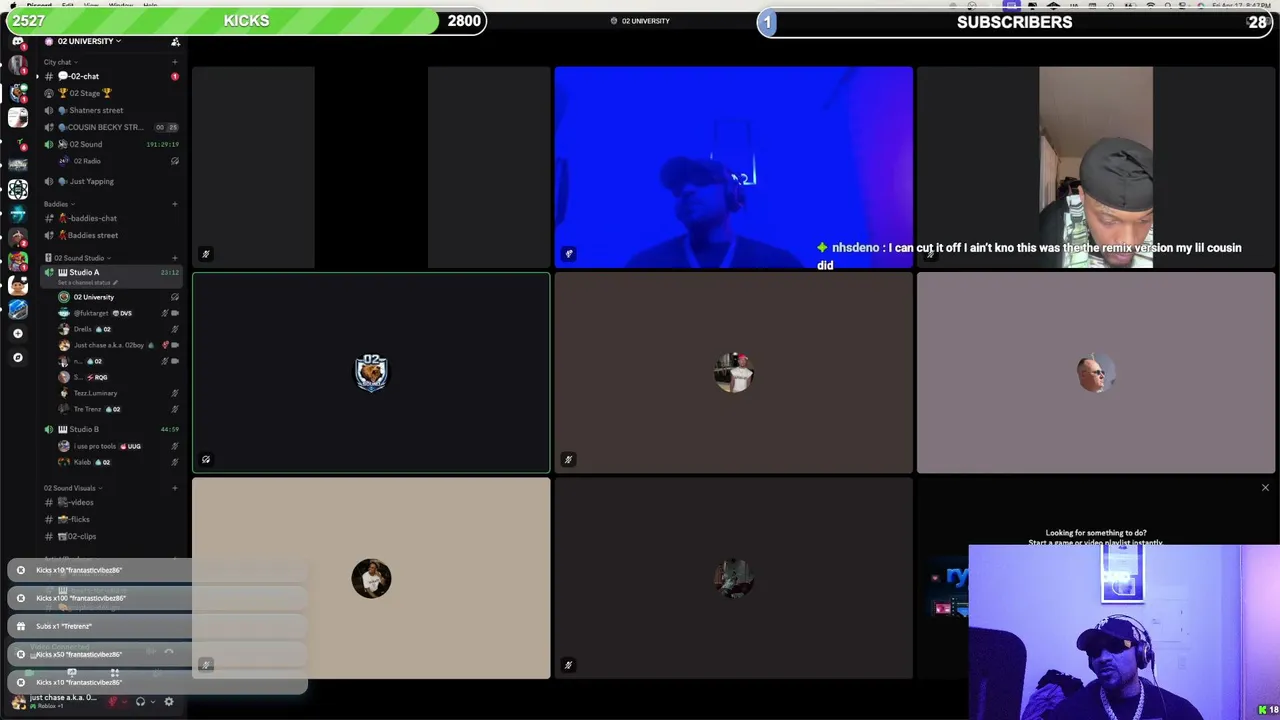Click the KICKS goal progress bar
This screenshot has width=1280, height=720.
[x=246, y=21]
